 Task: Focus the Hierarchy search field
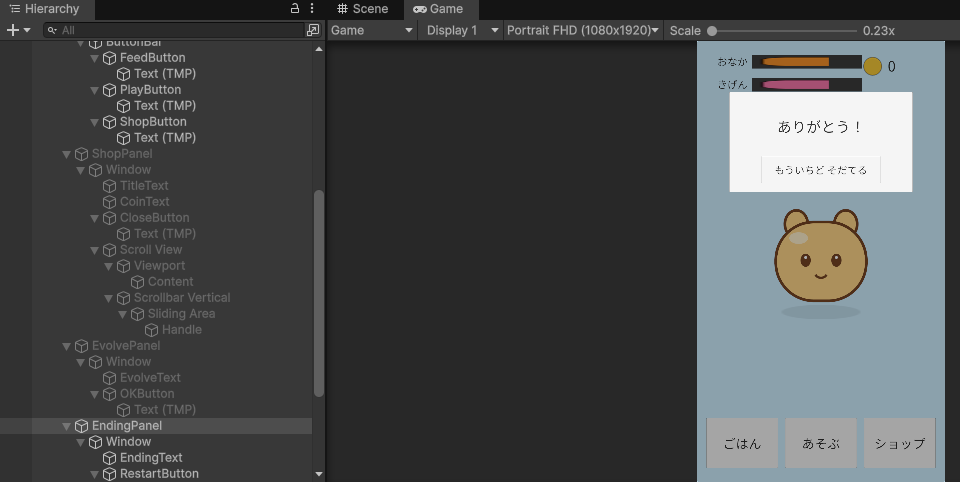coord(175,30)
